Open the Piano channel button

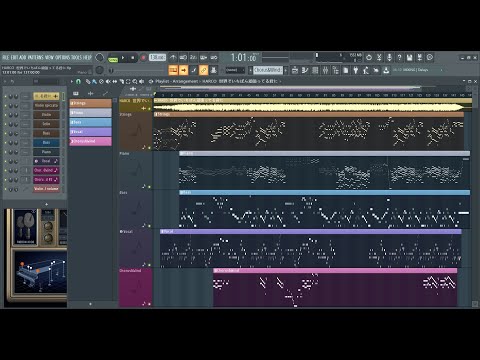[46, 152]
